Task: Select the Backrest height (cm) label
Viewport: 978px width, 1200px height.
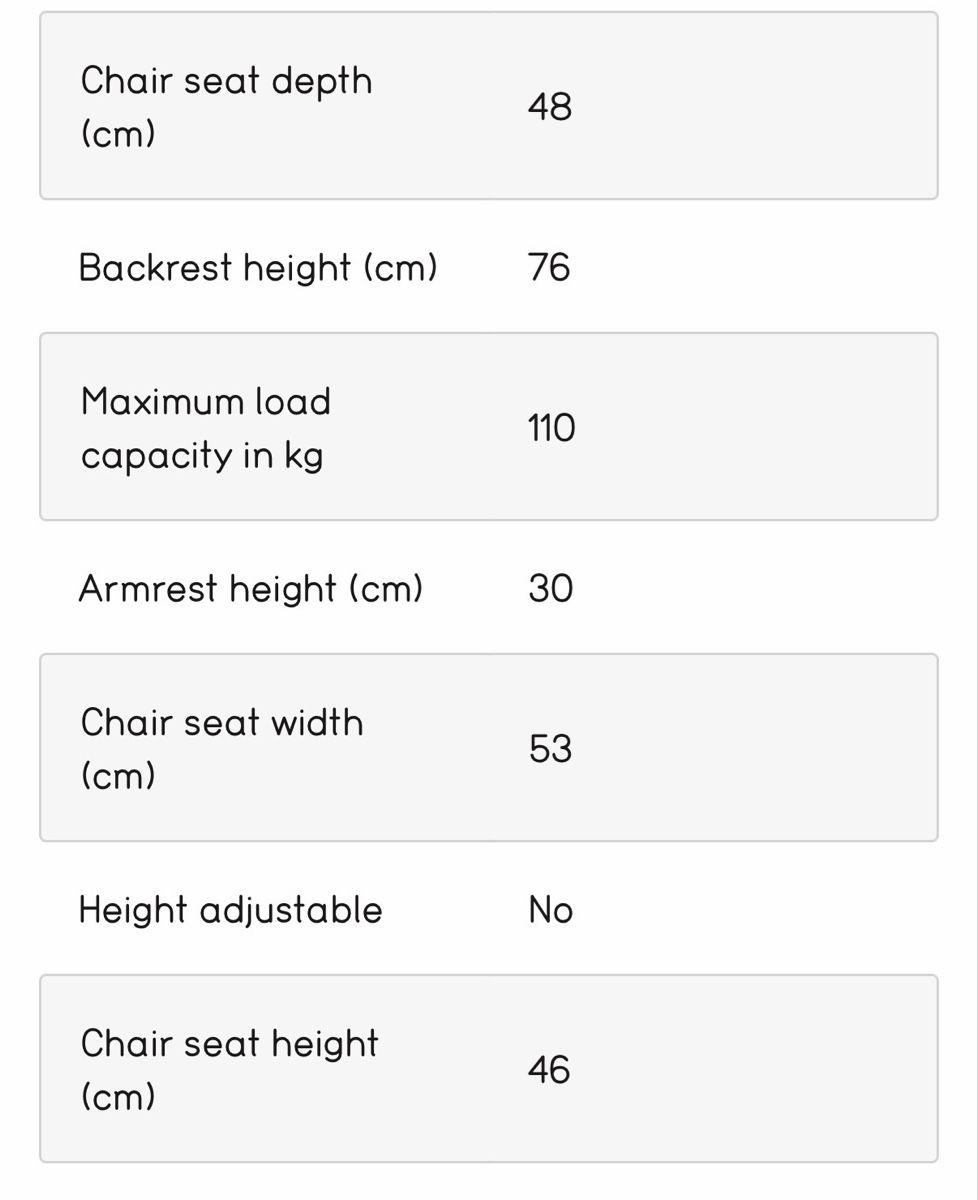Action: (258, 268)
